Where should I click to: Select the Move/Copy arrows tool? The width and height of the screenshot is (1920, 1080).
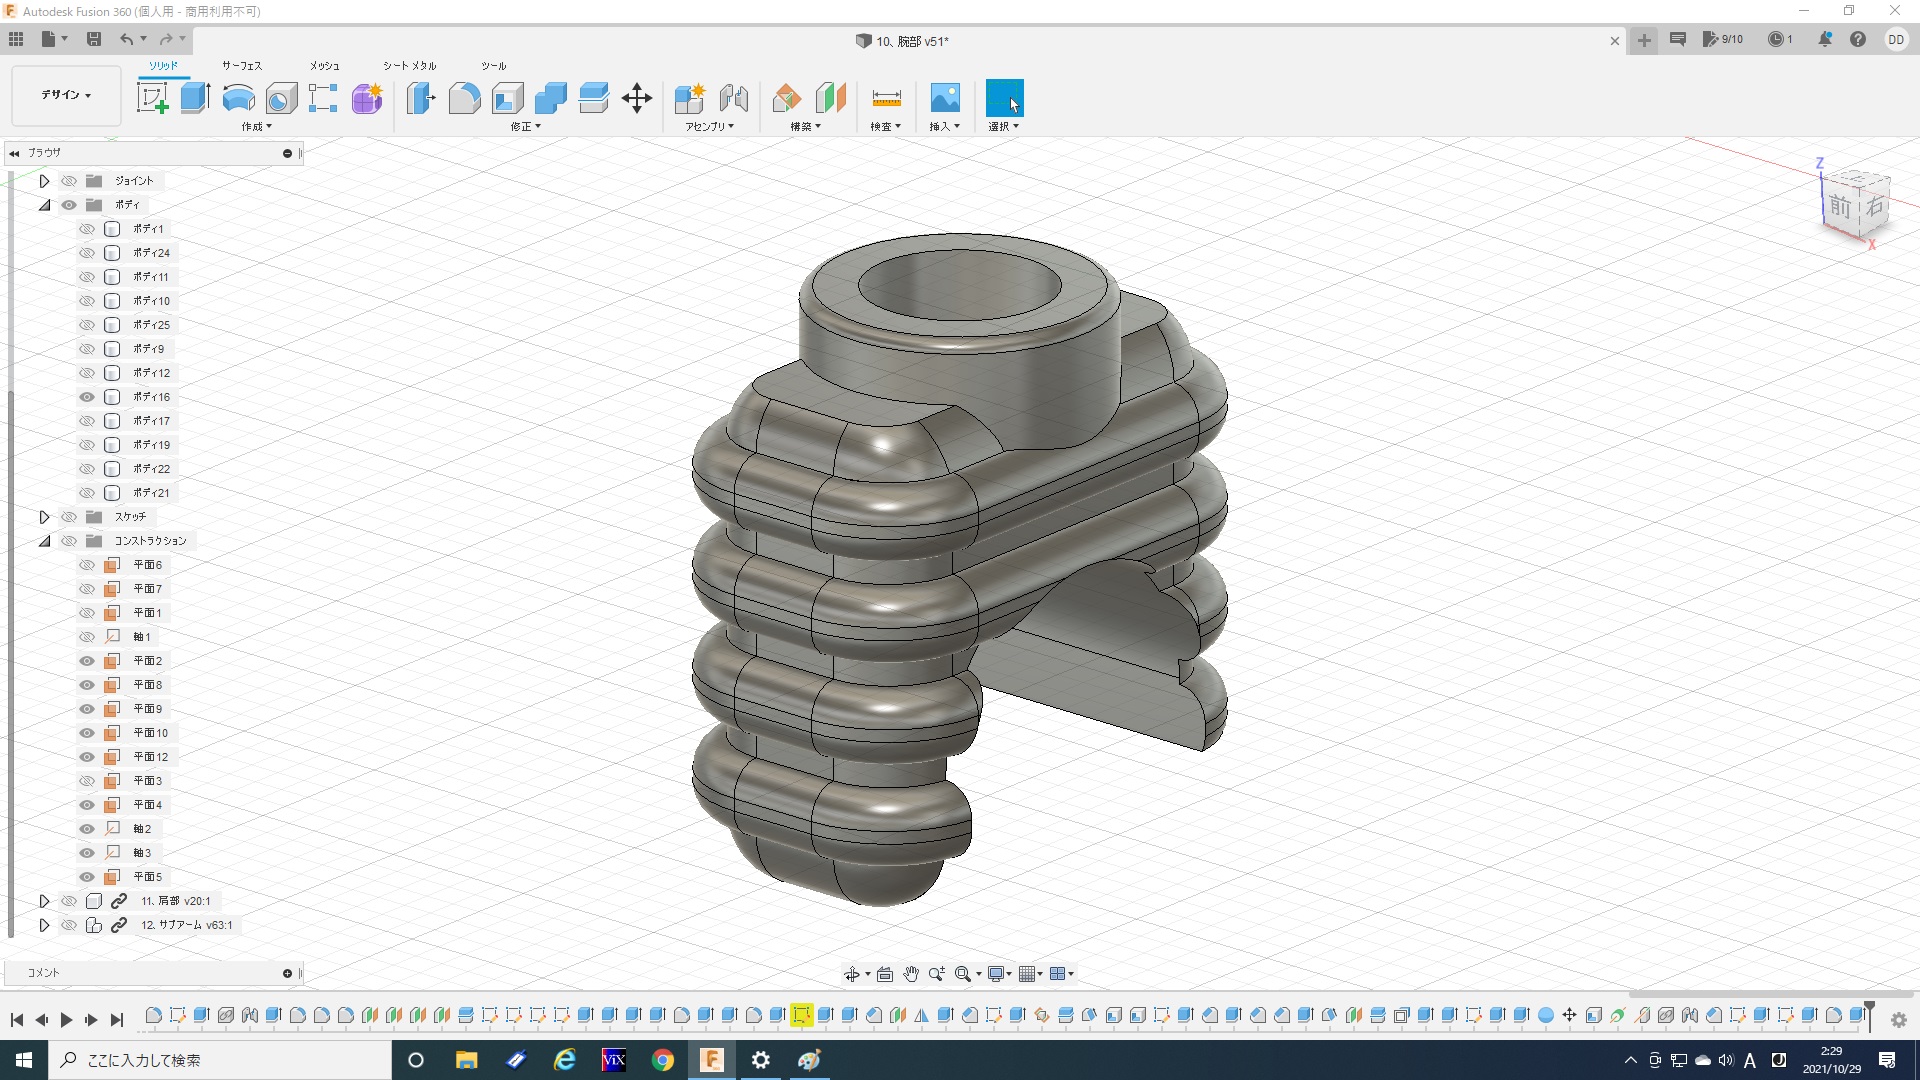point(637,98)
